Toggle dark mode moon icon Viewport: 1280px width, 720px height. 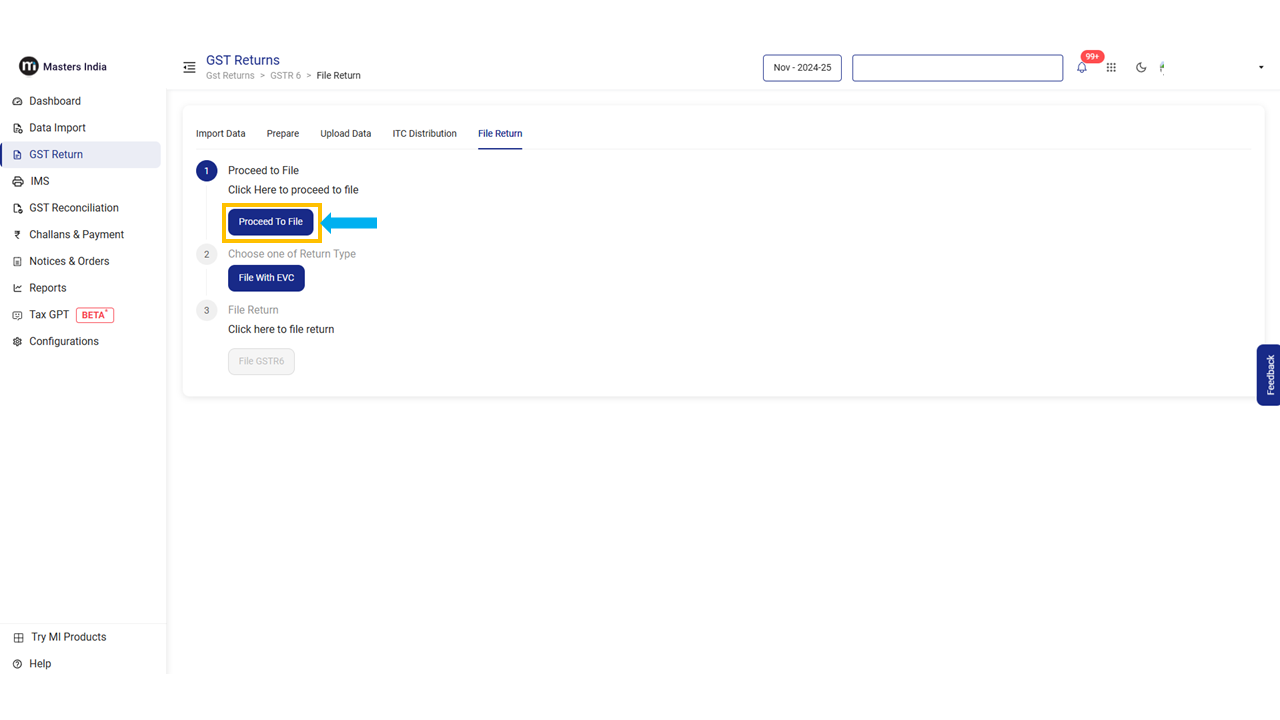tap(1141, 68)
